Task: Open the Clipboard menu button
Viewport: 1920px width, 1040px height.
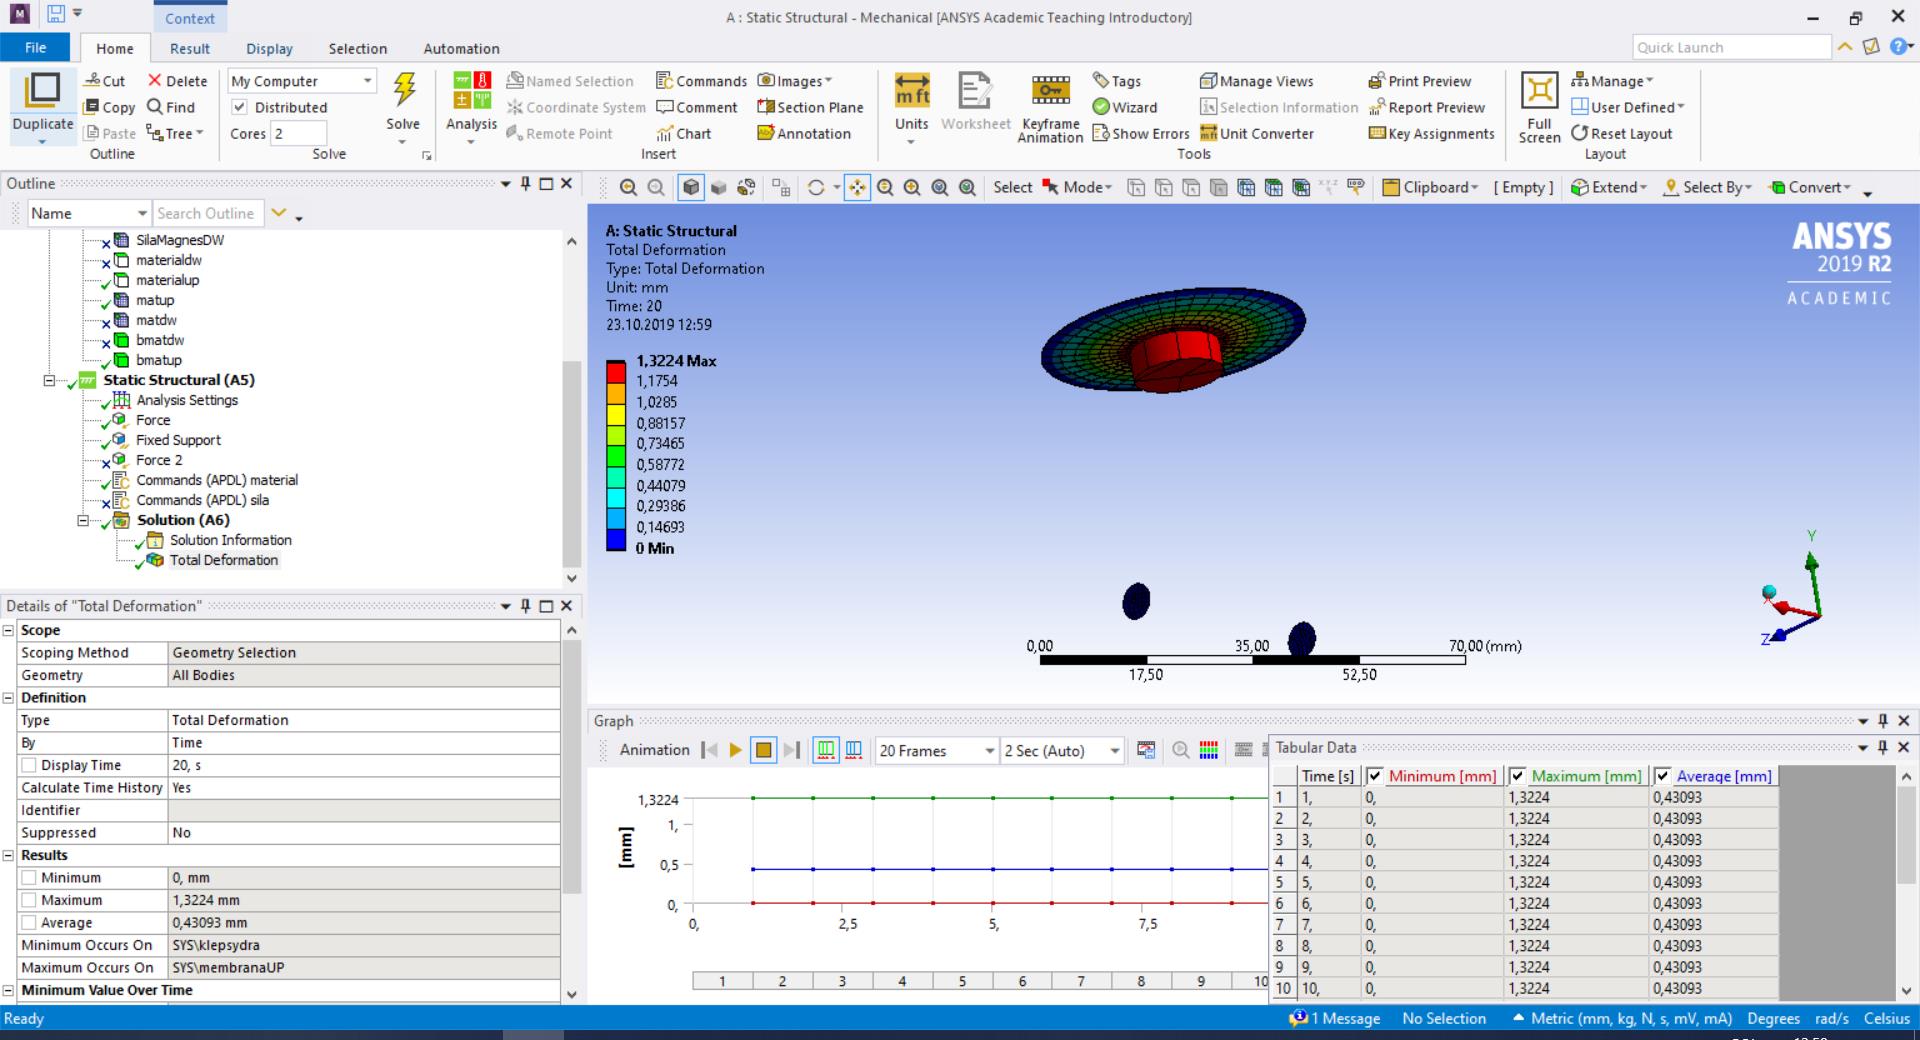Action: [1430, 187]
